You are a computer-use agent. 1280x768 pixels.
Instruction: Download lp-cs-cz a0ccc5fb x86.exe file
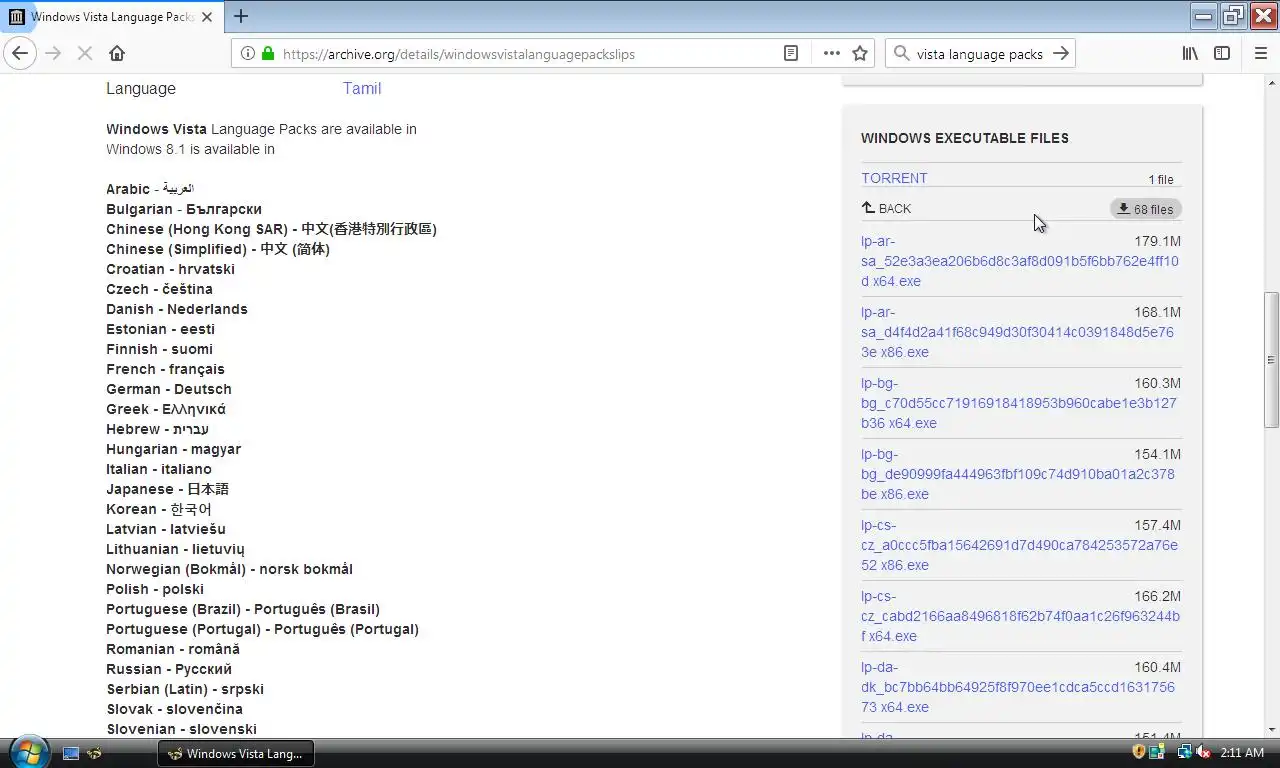1020,545
